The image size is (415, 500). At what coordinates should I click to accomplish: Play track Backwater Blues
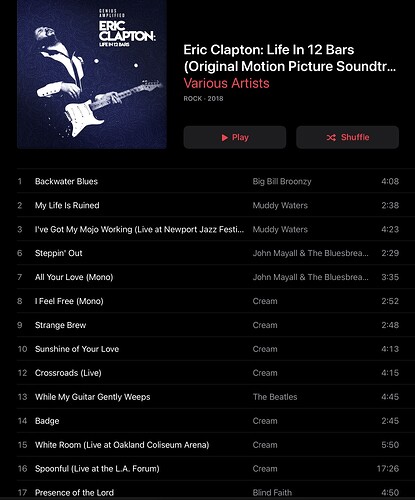coord(208,181)
